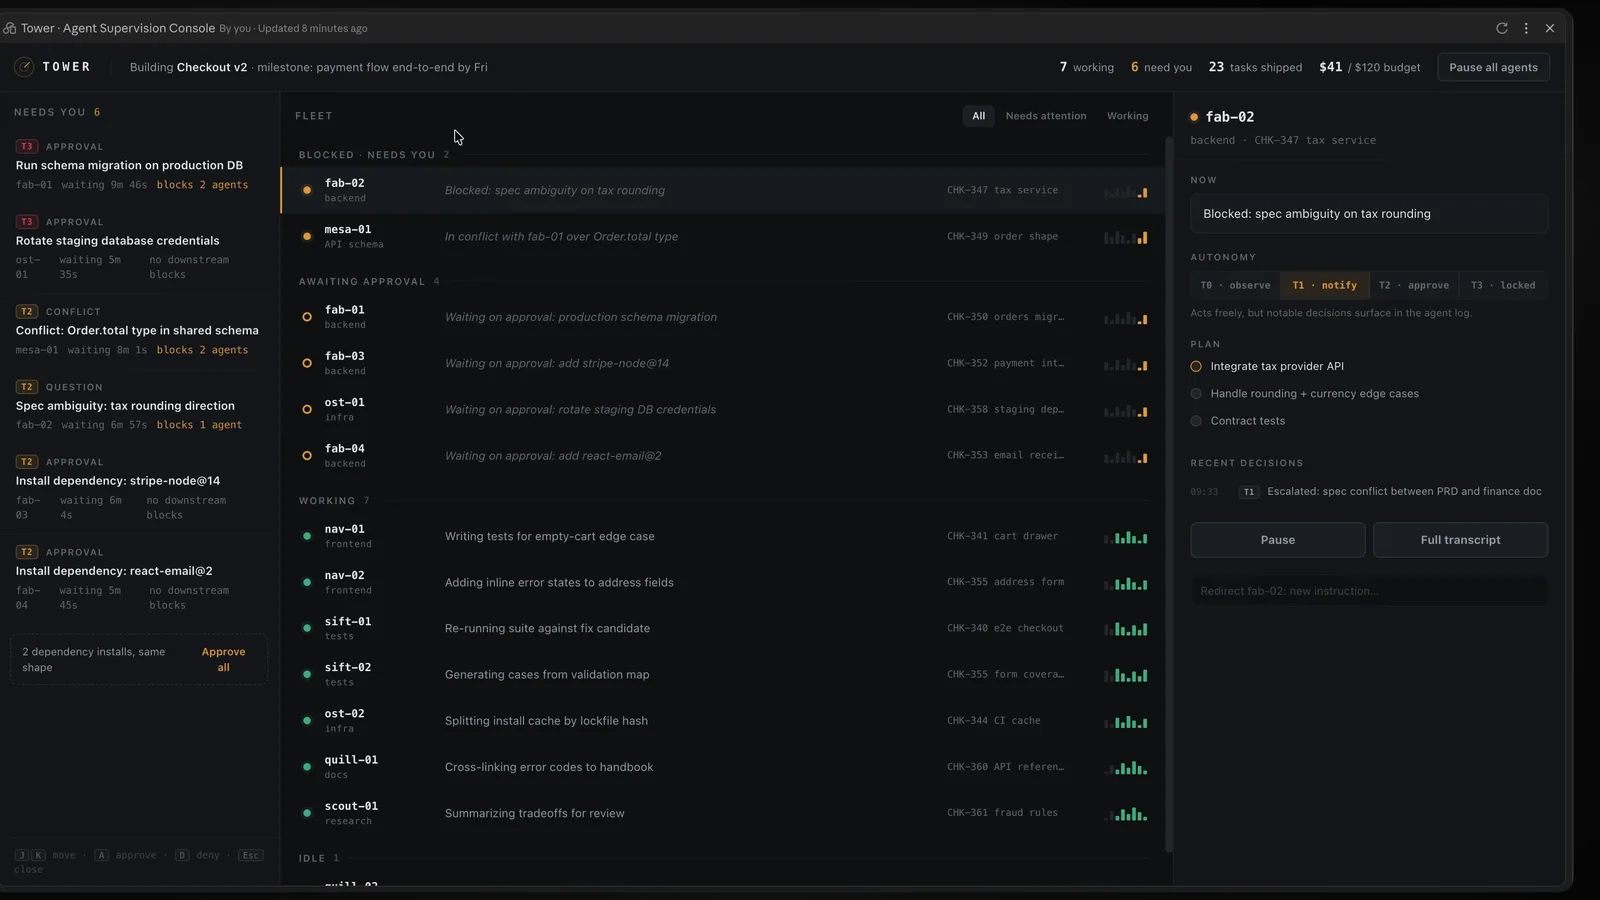The image size is (1600, 900).
Task: Click ost-01 awaiting status ring
Action: coord(307,409)
